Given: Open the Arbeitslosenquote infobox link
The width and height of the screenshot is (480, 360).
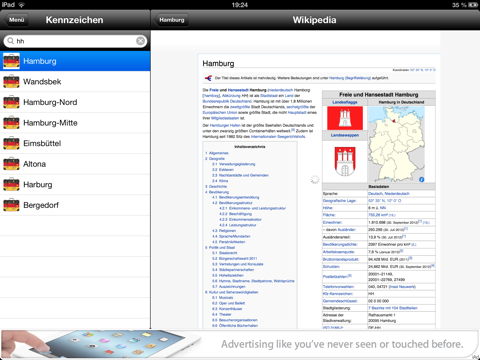Looking at the screenshot, I should click(339, 252).
